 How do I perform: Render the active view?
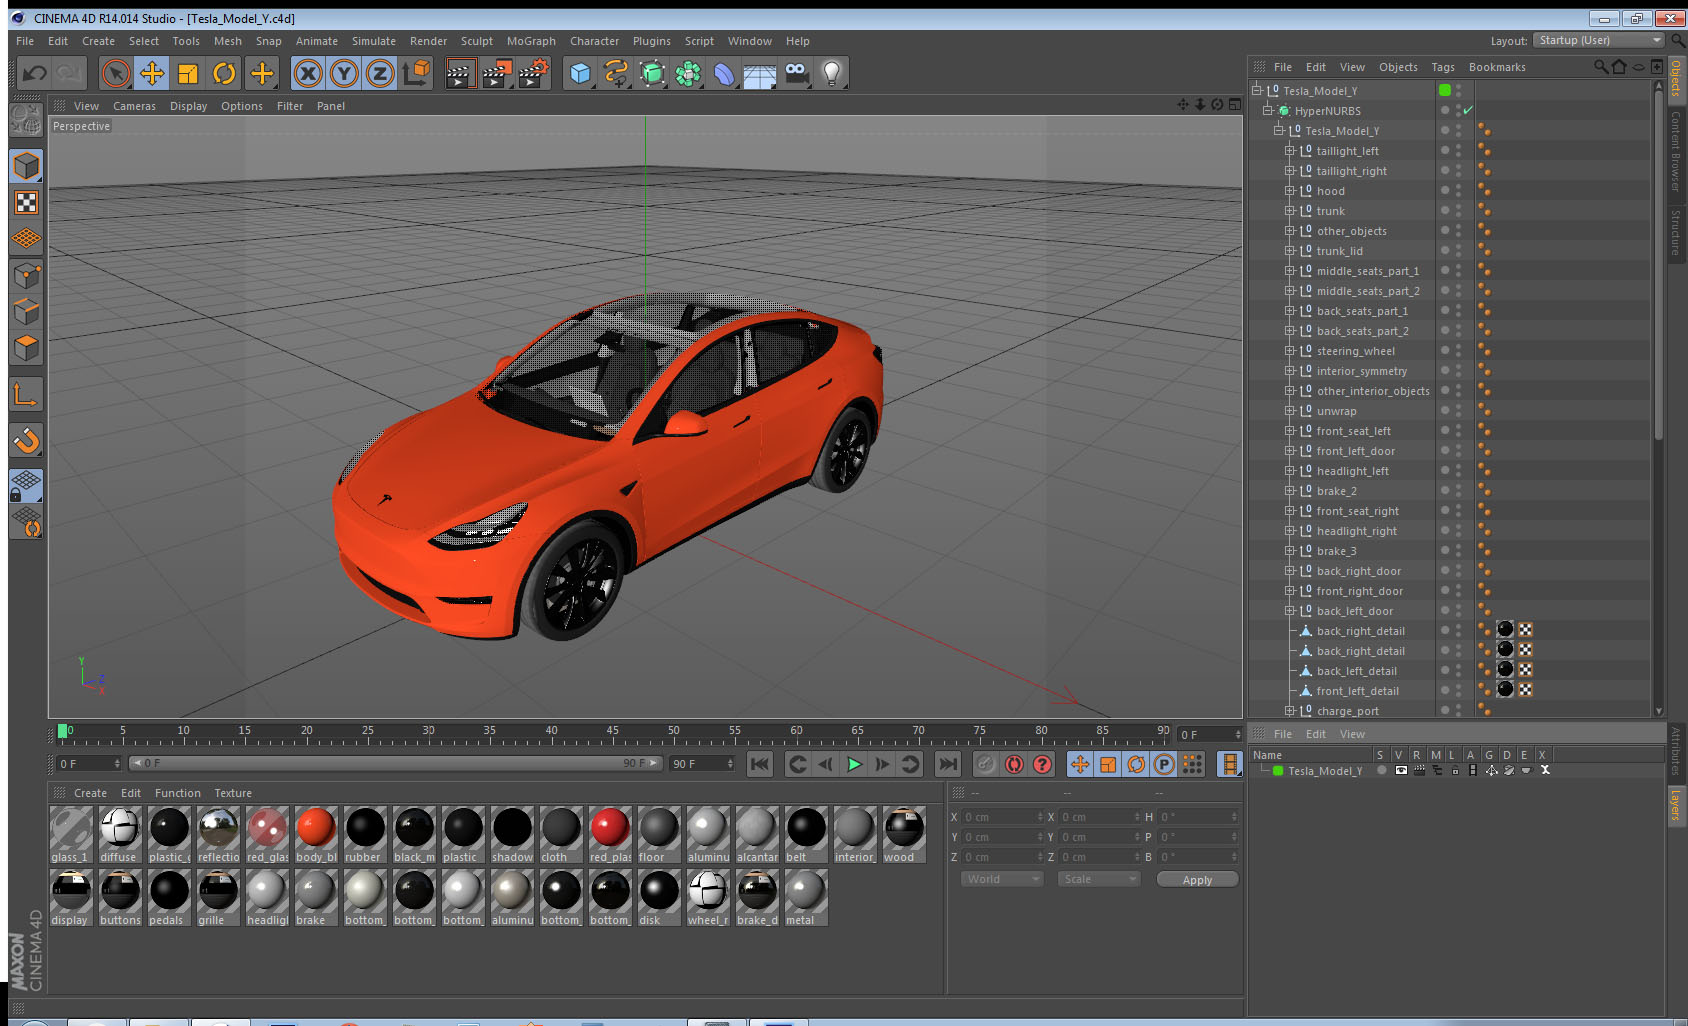click(x=460, y=73)
